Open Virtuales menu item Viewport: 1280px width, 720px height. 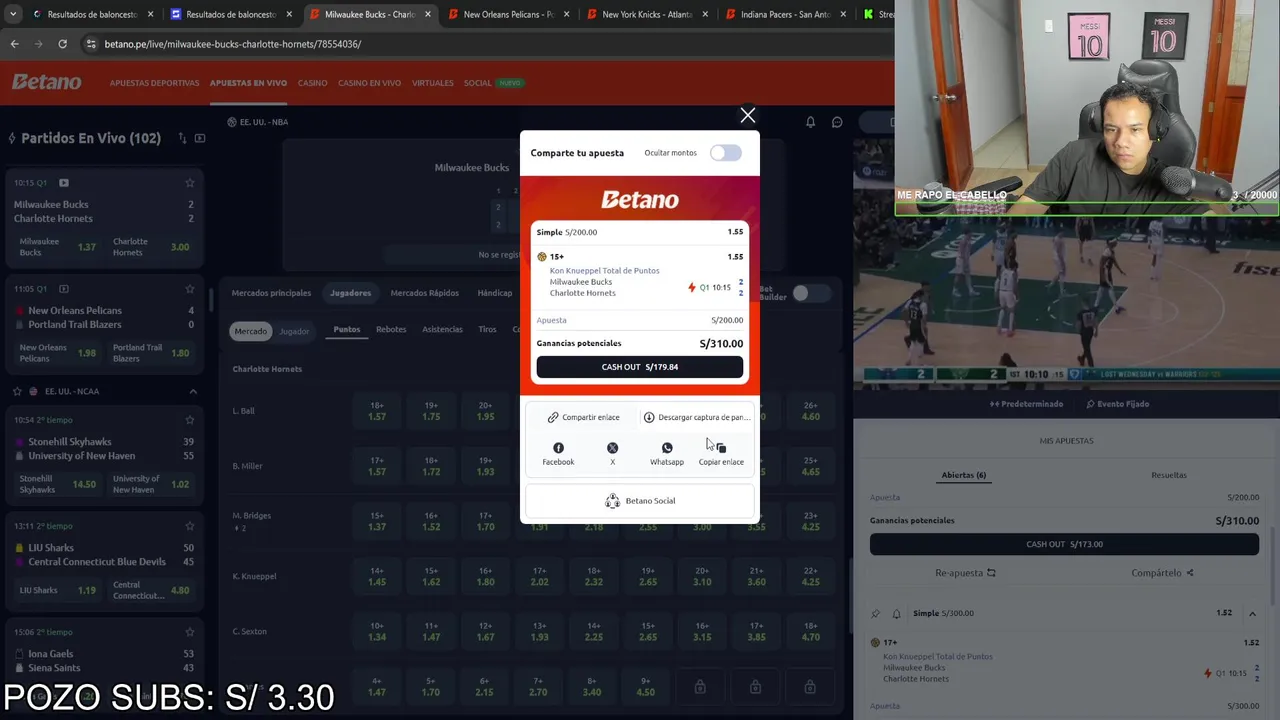point(432,83)
